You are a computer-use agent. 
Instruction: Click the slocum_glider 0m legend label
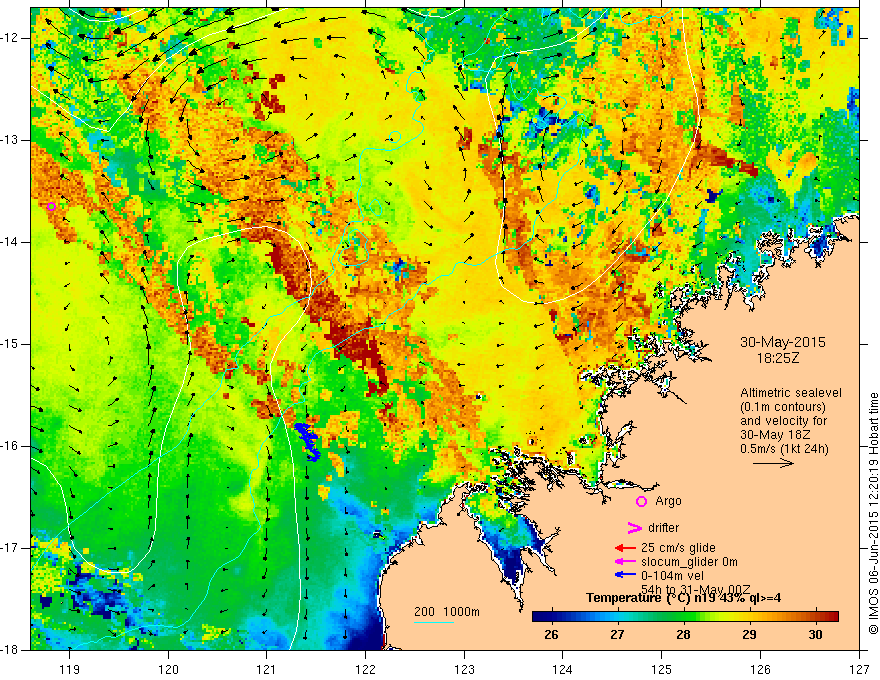tap(689, 562)
